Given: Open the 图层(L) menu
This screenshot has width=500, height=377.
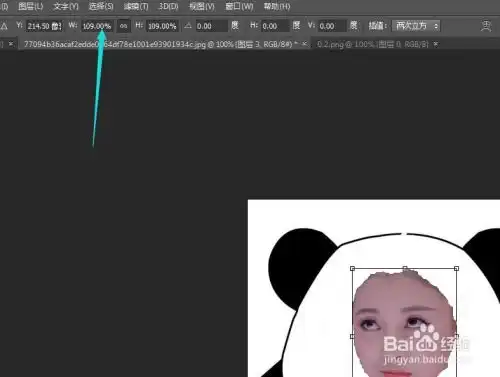Looking at the screenshot, I should click(x=30, y=6).
